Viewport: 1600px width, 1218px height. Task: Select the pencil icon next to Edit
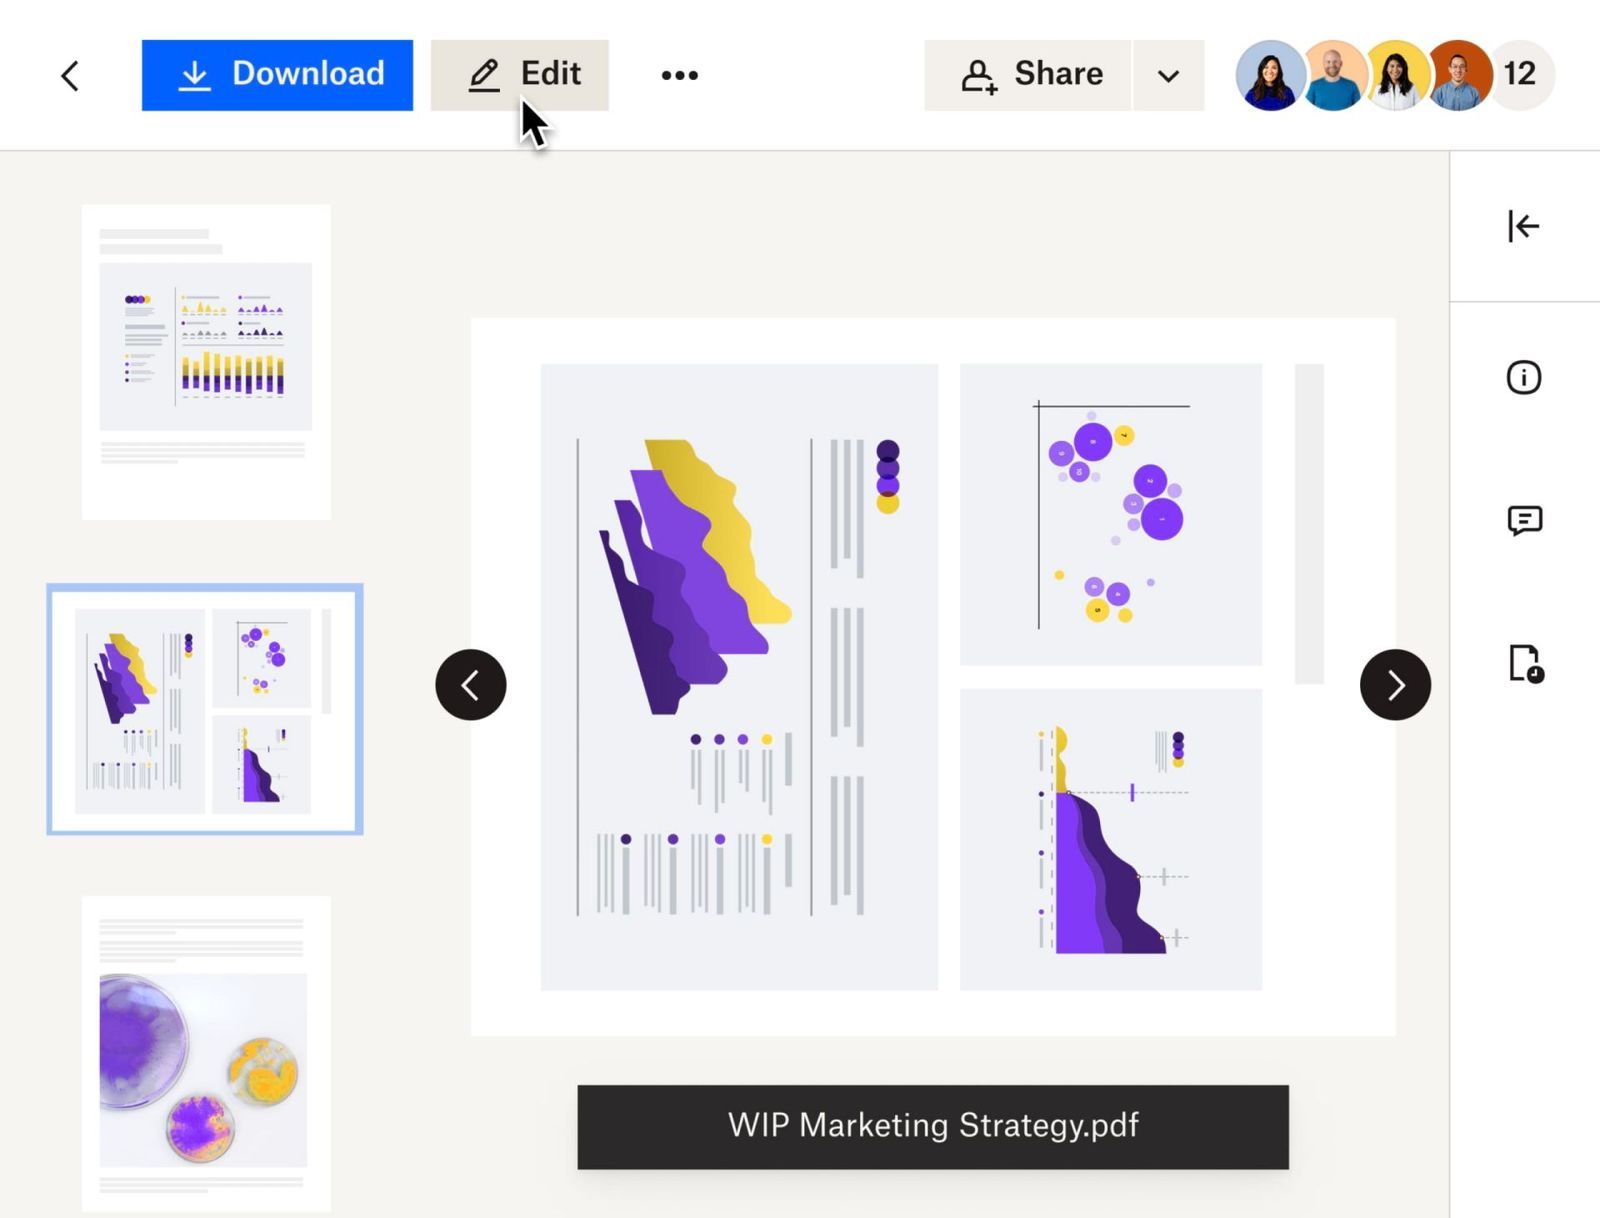[x=483, y=73]
